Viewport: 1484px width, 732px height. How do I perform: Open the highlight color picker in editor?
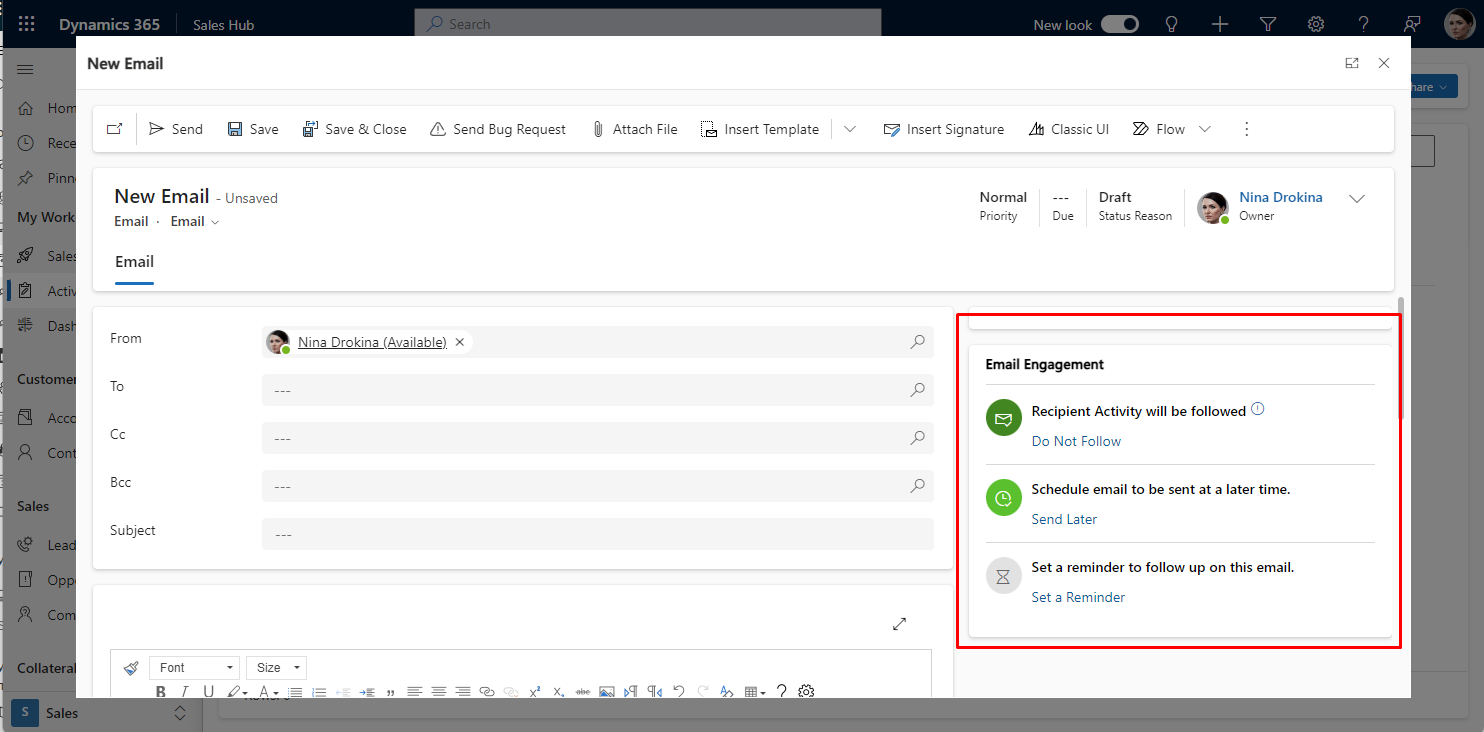[237, 691]
